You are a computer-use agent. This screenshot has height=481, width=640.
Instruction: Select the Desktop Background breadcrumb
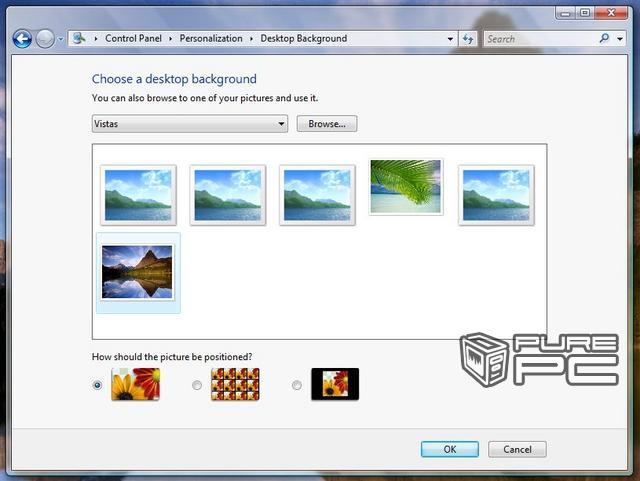tap(304, 38)
